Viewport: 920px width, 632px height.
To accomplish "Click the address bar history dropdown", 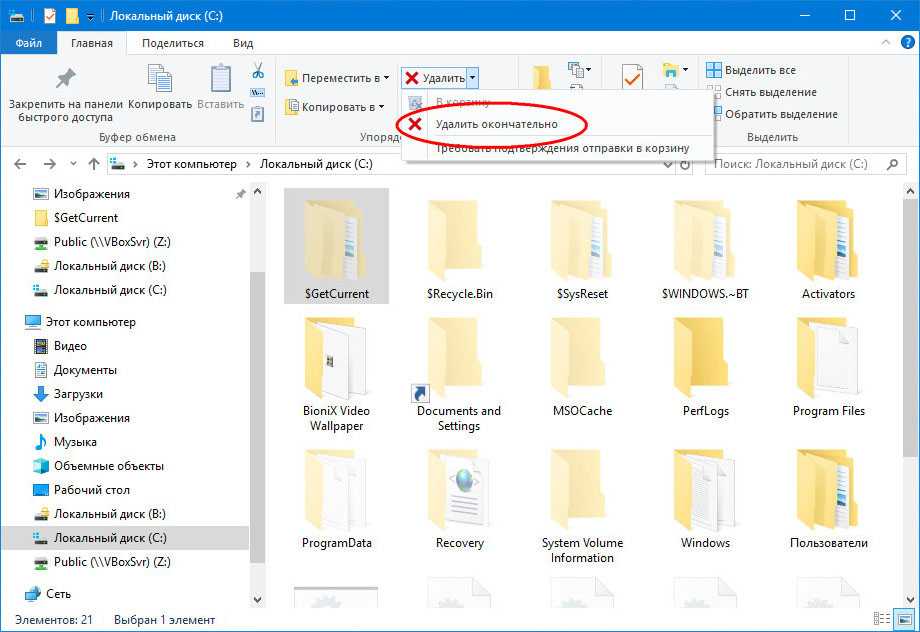I will click(x=668, y=165).
